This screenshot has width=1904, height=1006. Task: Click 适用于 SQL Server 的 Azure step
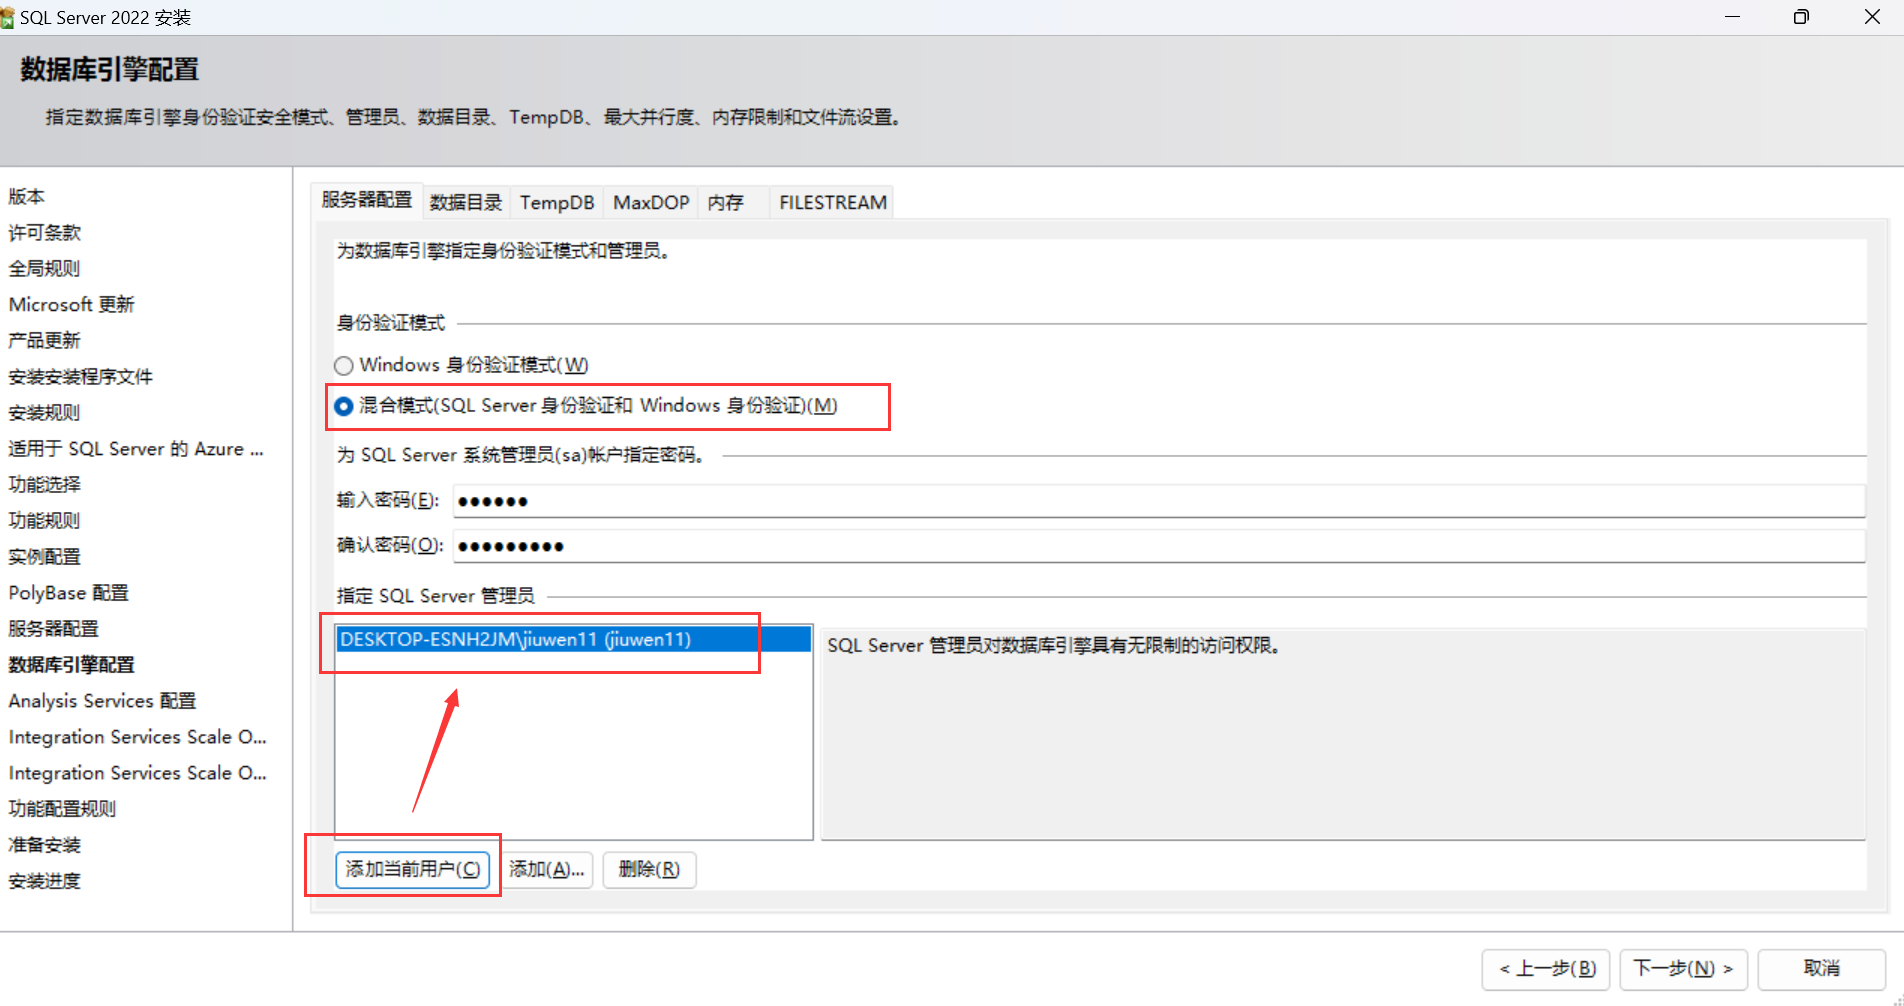[x=136, y=449]
